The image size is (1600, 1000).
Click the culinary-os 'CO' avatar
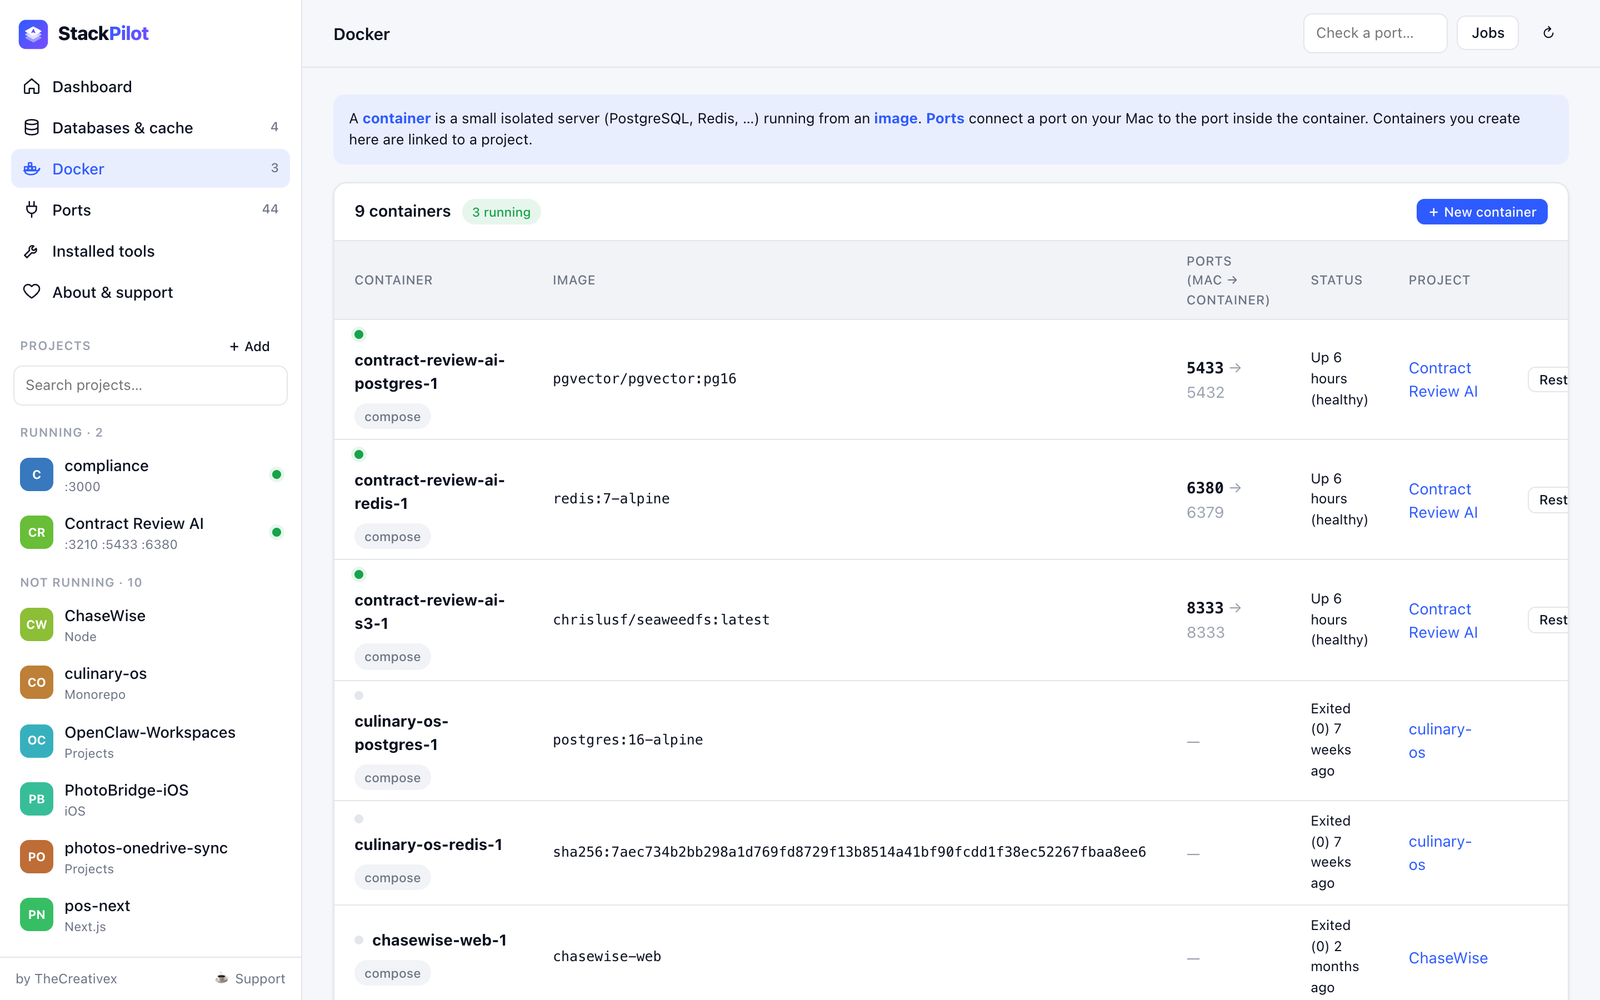[x=37, y=683]
